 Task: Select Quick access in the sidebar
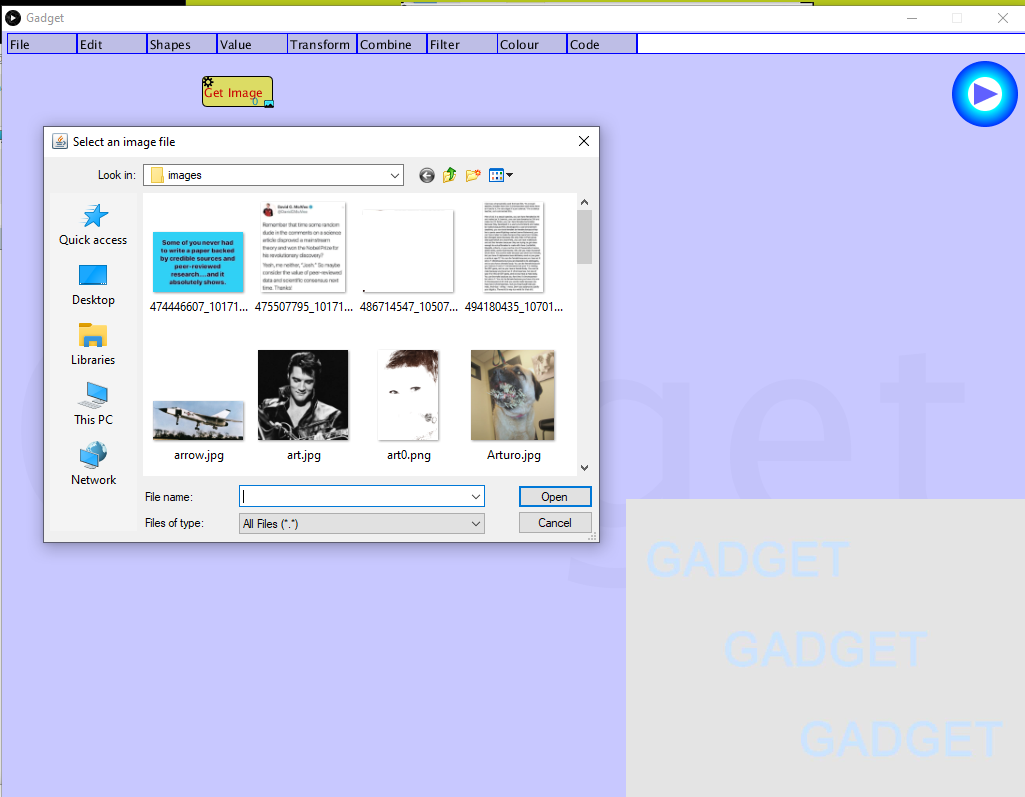(x=93, y=224)
